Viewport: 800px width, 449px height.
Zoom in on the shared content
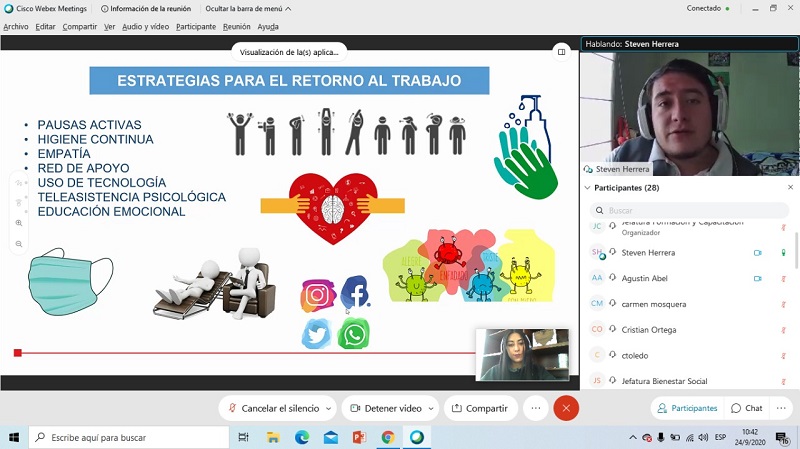pos(18,223)
